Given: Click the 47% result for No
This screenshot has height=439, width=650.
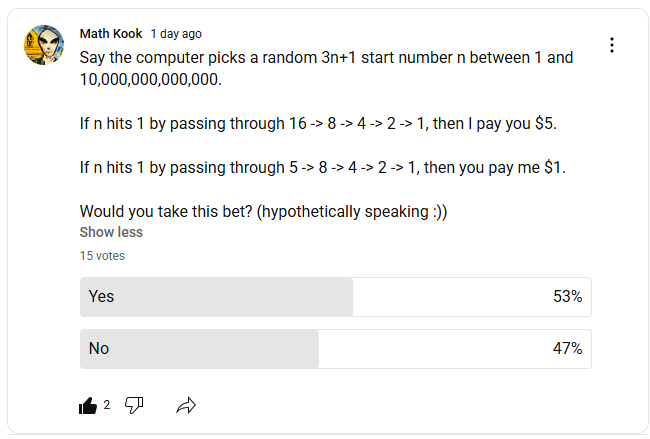Looking at the screenshot, I should click(566, 348).
